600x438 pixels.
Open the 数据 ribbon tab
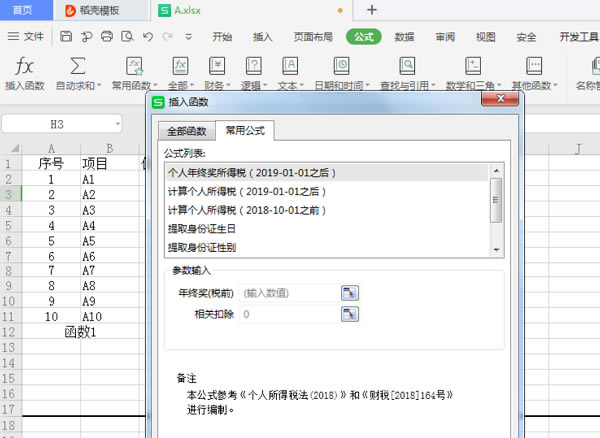click(404, 37)
